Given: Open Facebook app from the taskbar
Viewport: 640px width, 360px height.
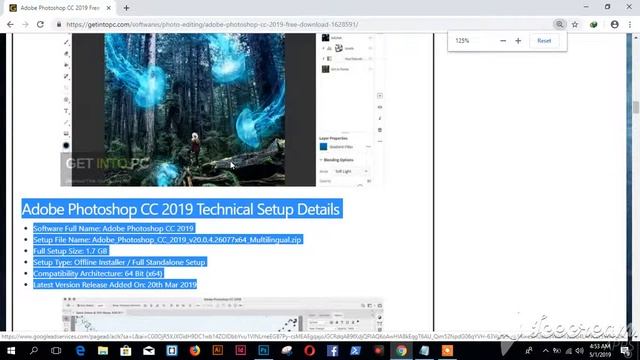Looking at the screenshot, I should click(332, 351).
